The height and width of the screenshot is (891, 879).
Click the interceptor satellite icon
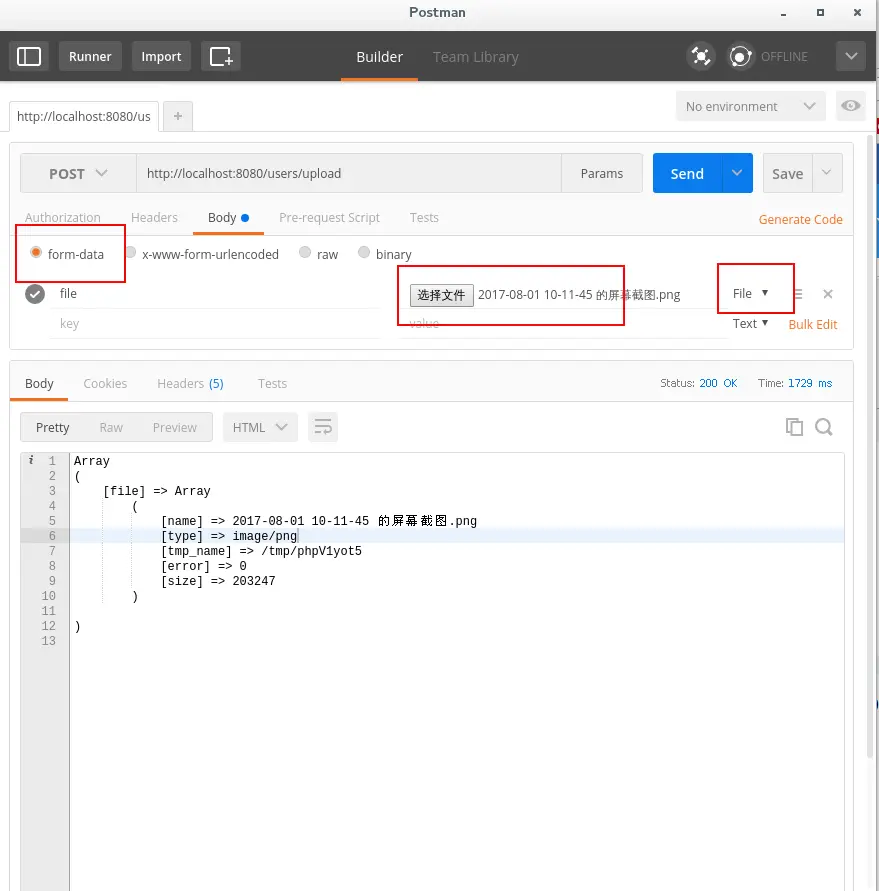point(701,56)
